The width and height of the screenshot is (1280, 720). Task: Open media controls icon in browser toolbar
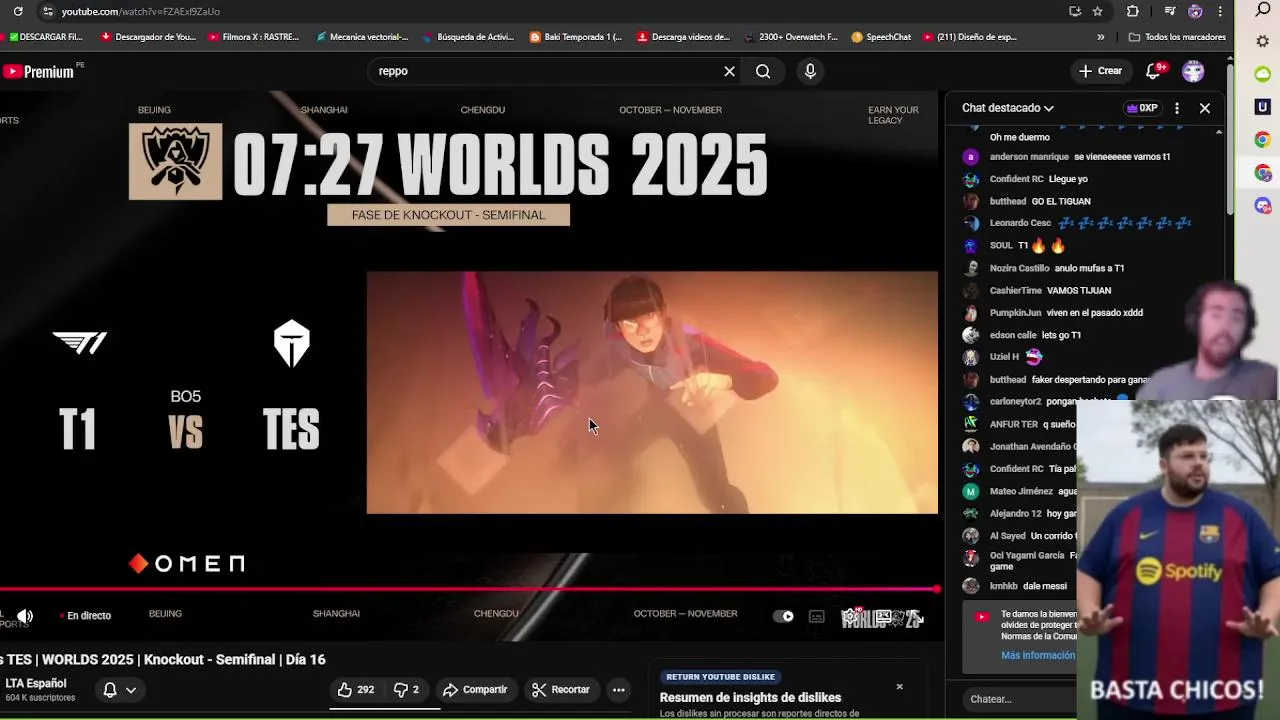coord(1170,11)
